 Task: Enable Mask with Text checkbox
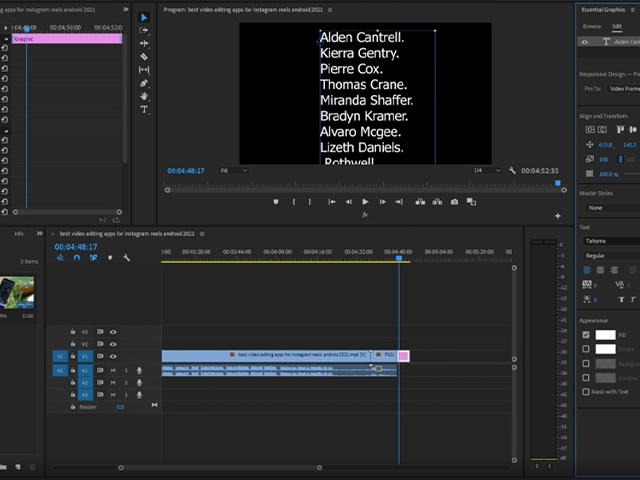click(x=586, y=392)
